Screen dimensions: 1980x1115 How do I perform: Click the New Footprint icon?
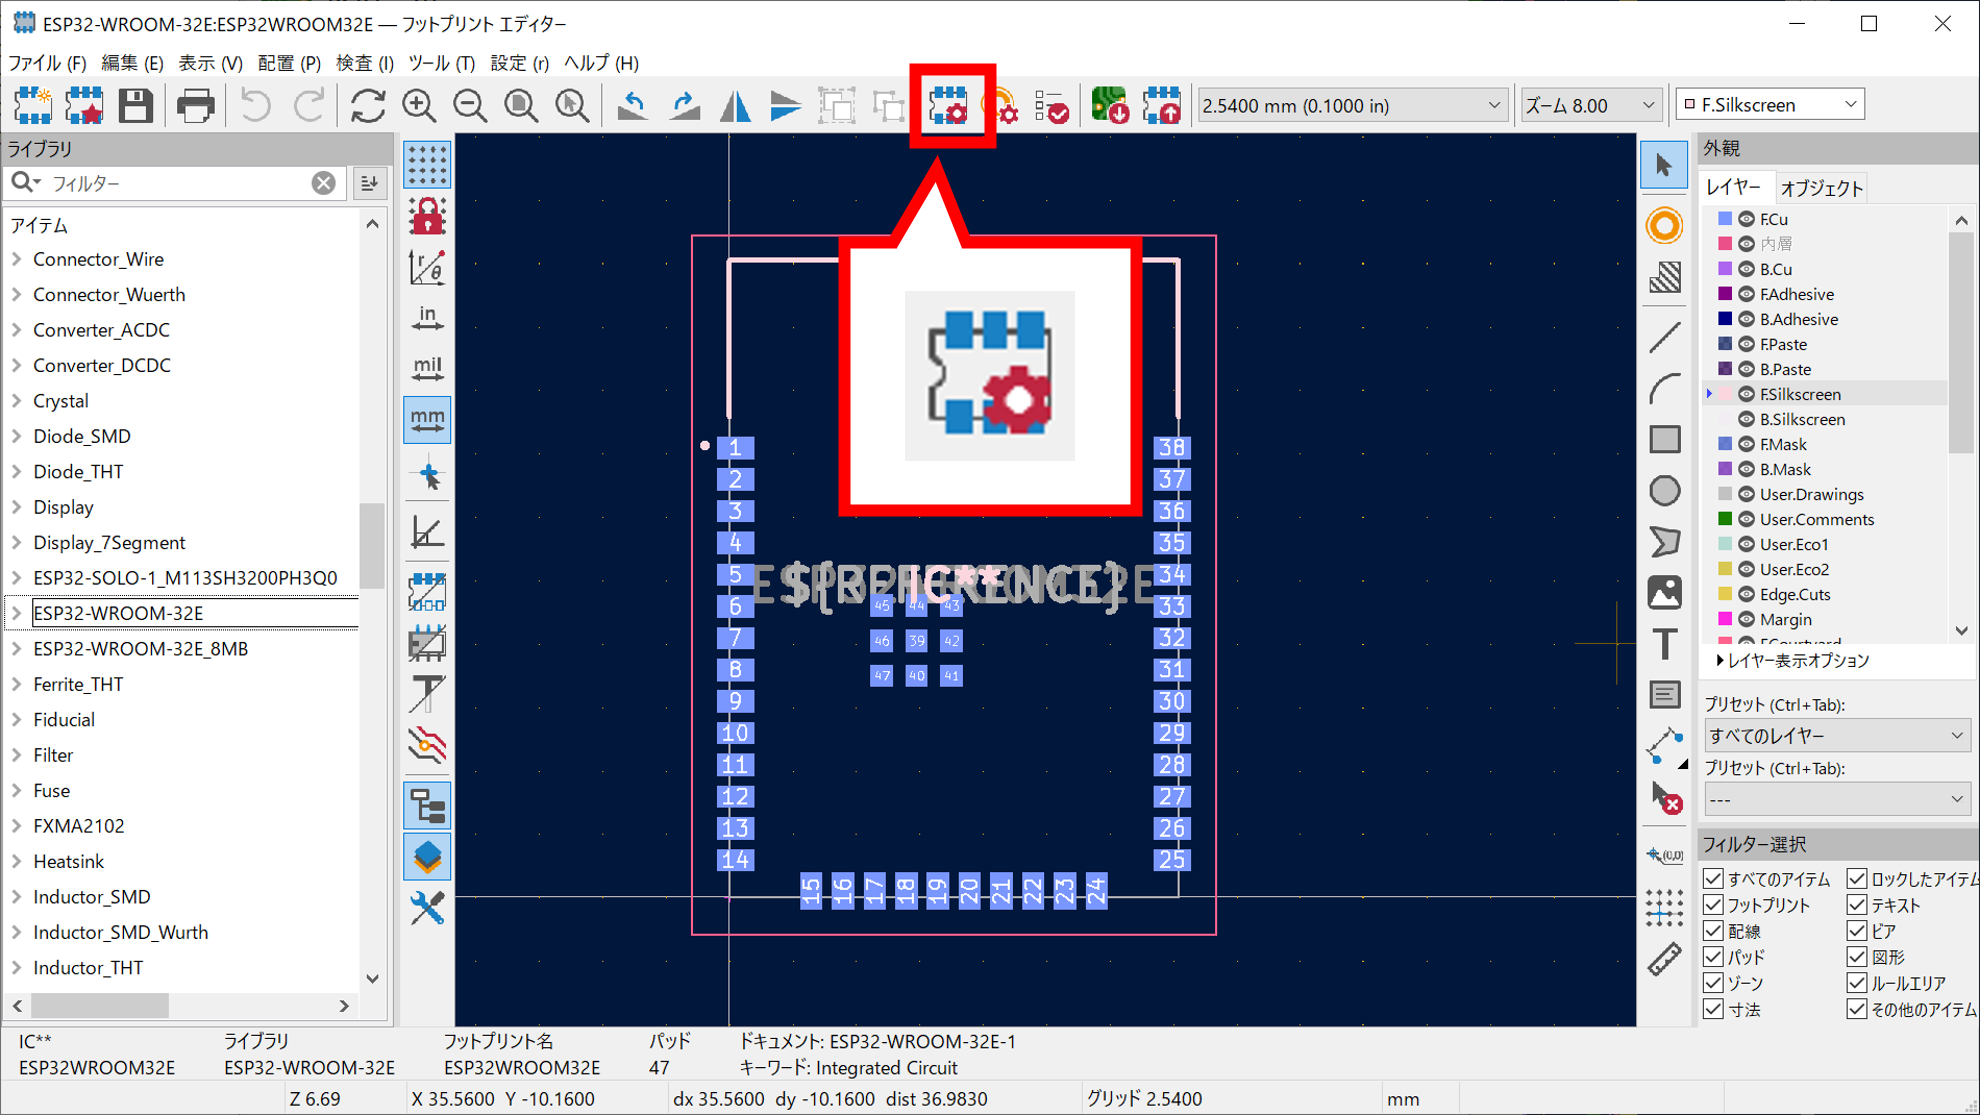[32, 105]
